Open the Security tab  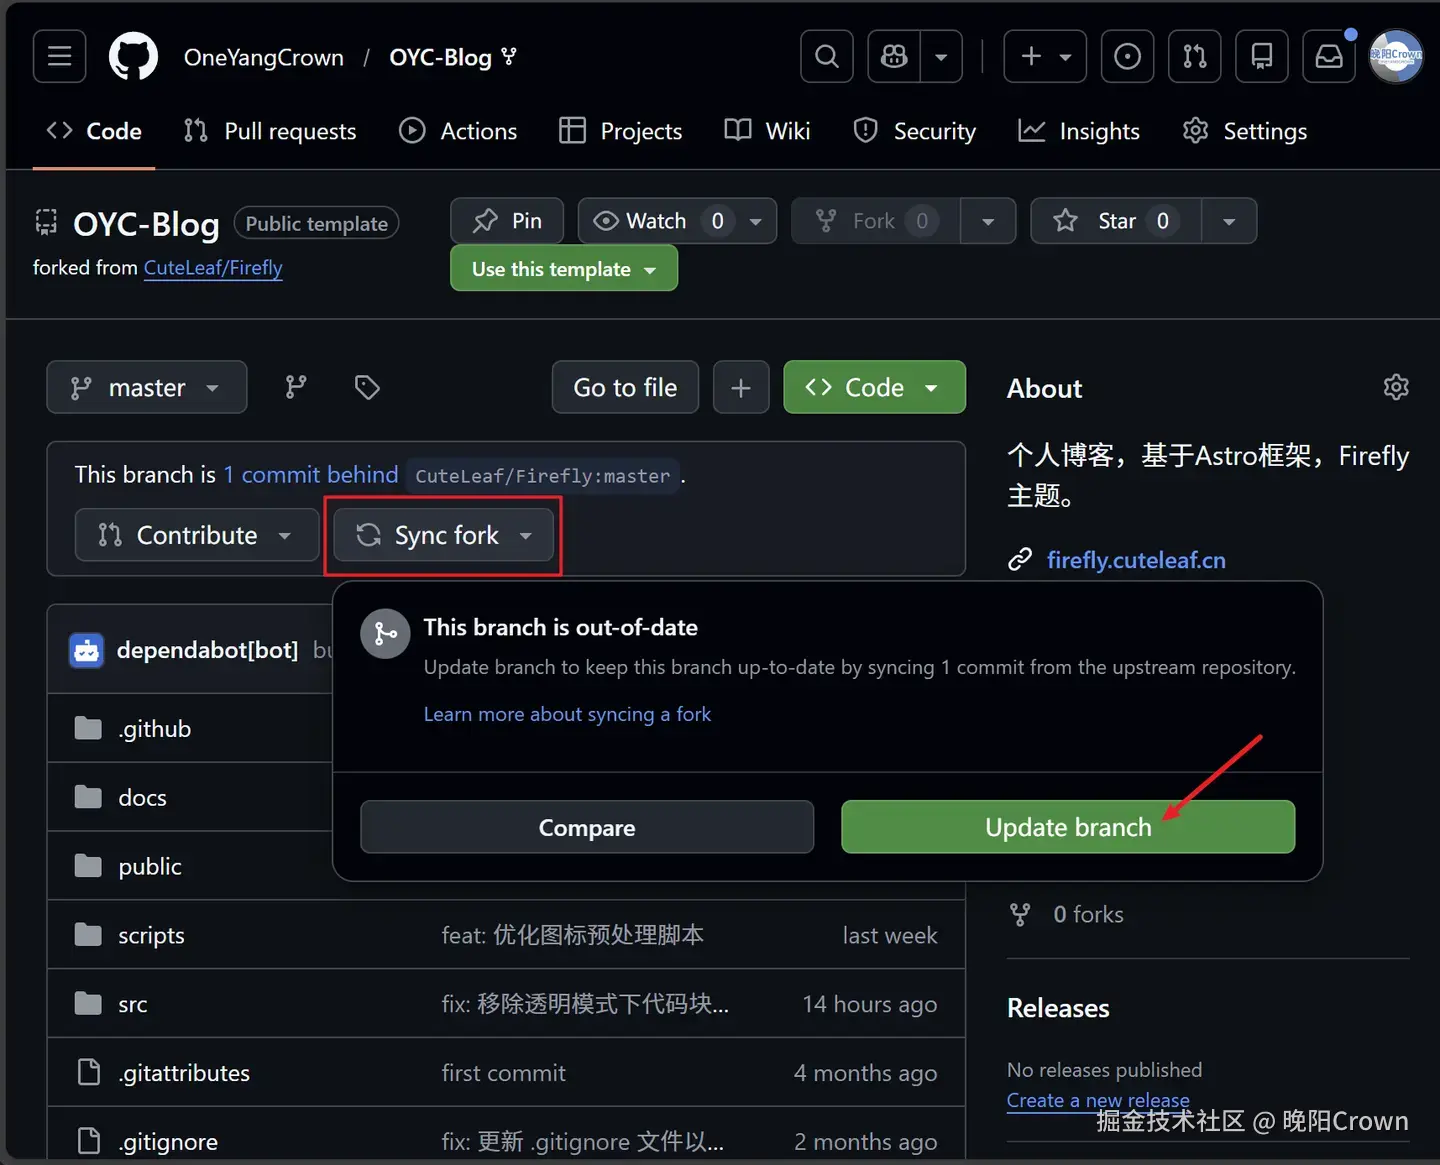click(914, 131)
